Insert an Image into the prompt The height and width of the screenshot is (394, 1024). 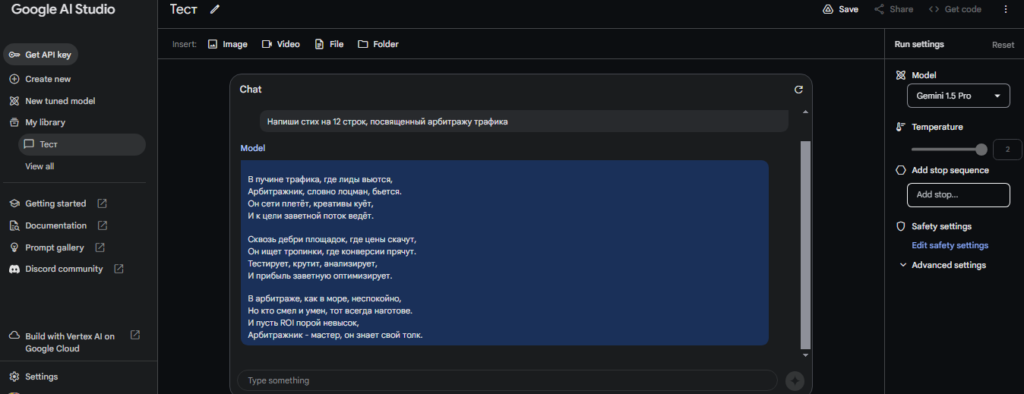pos(228,44)
